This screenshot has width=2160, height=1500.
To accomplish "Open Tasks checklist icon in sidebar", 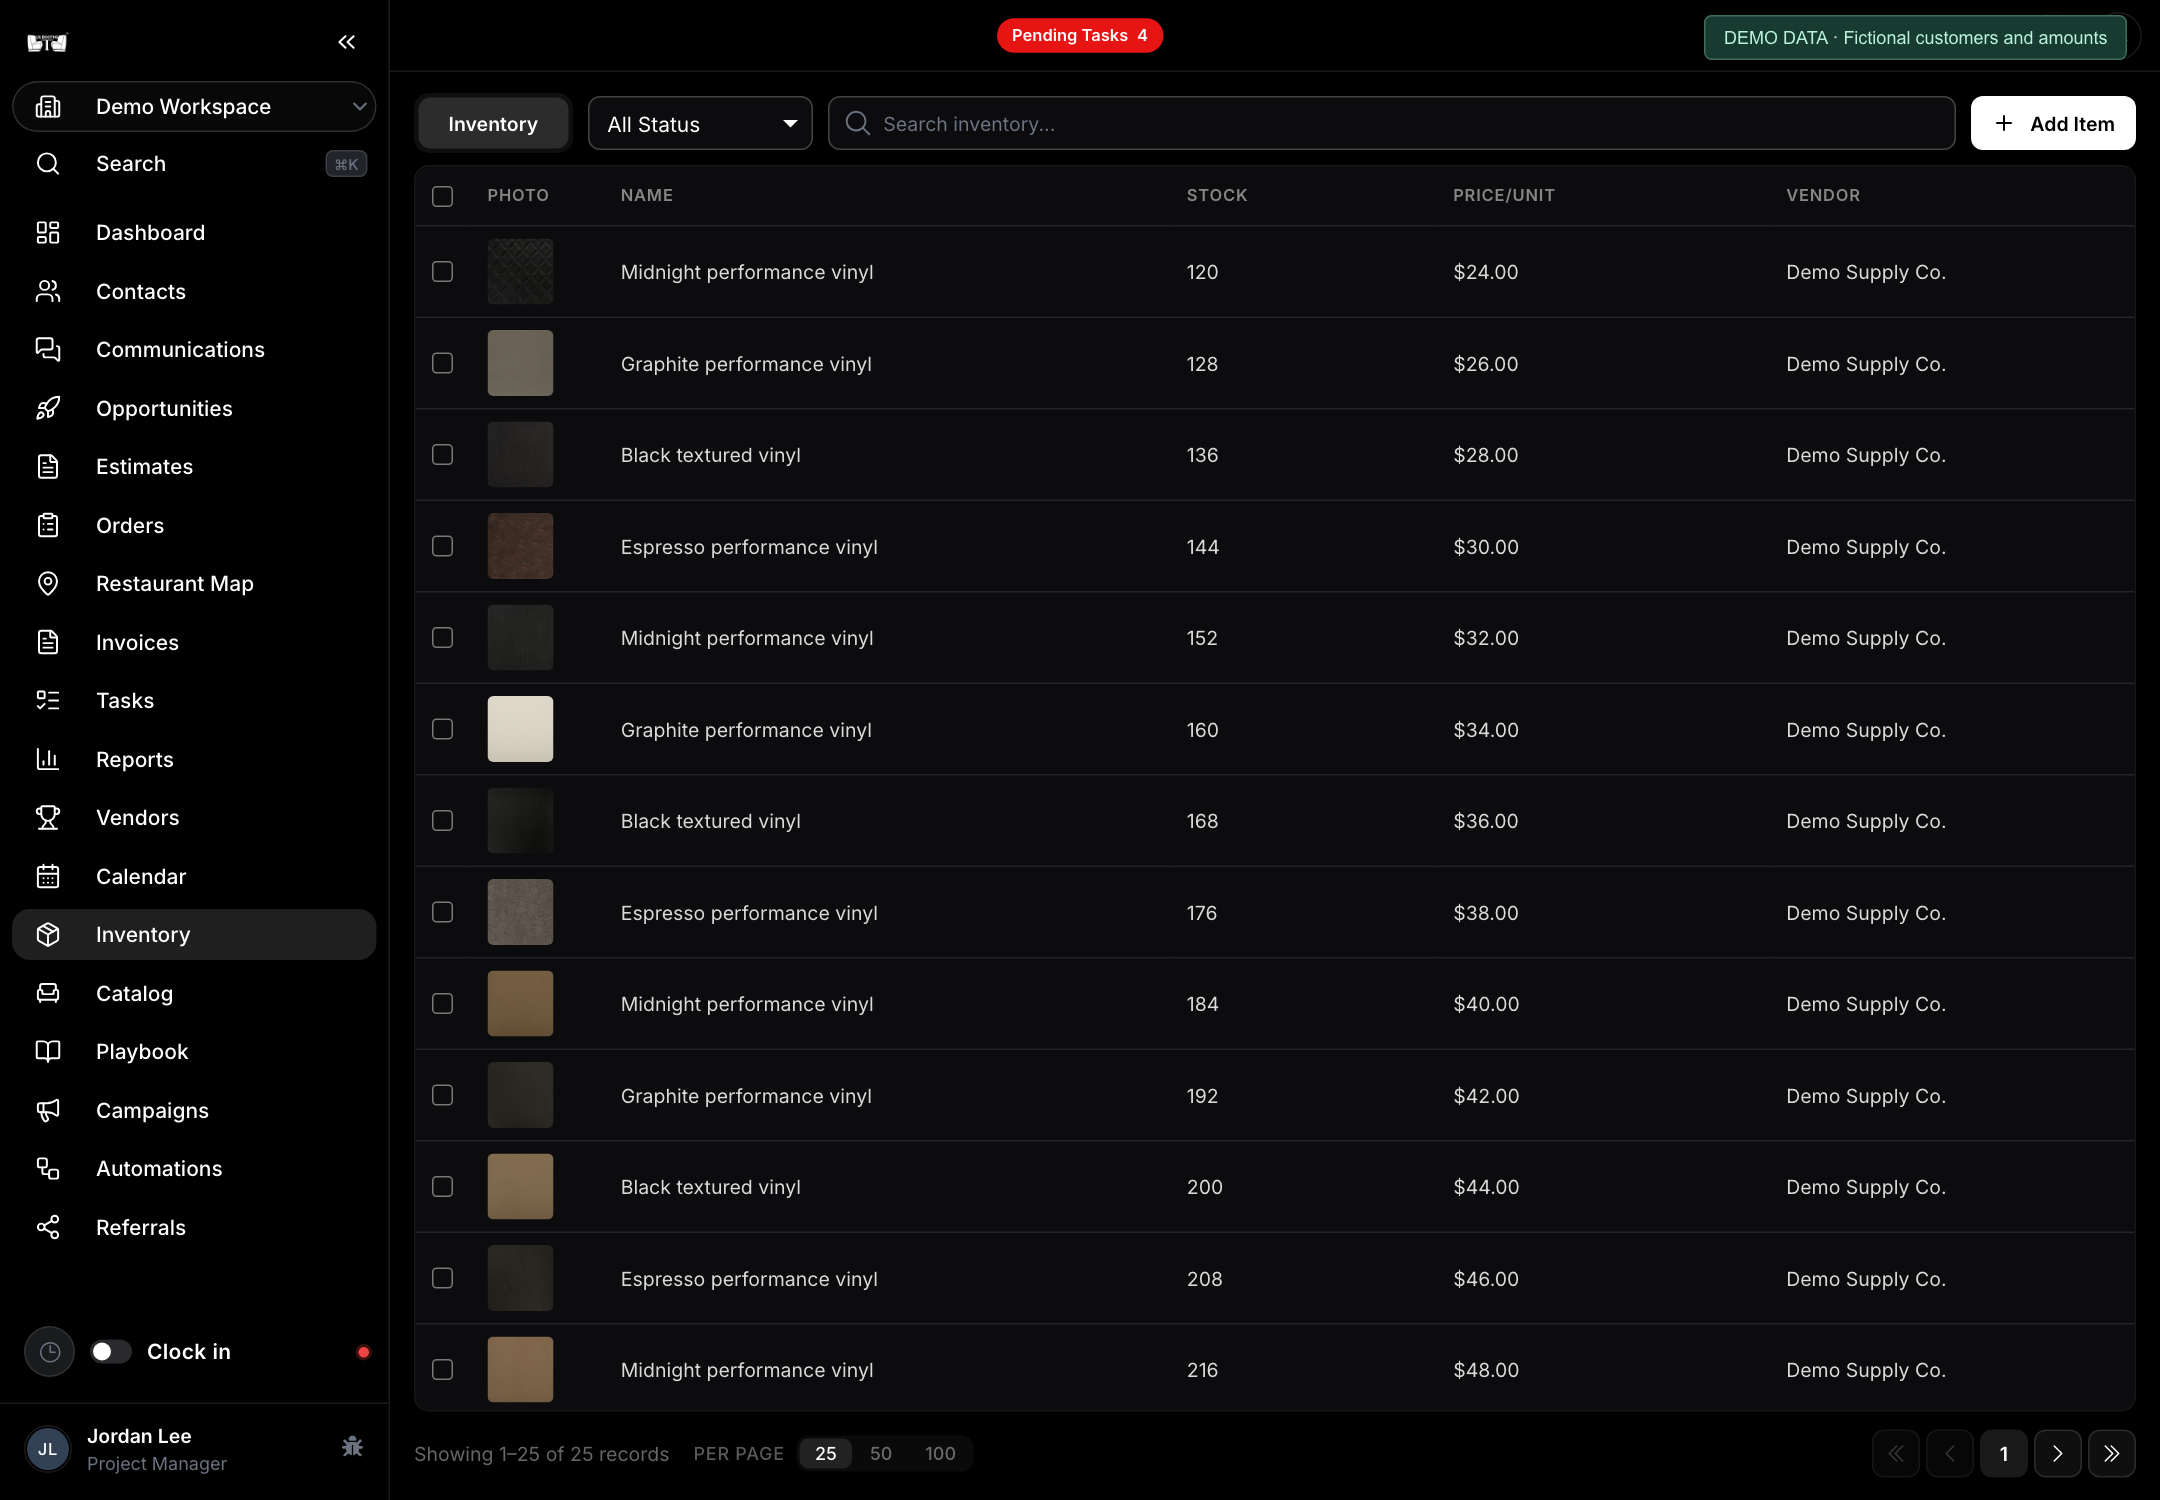I will 48,701.
